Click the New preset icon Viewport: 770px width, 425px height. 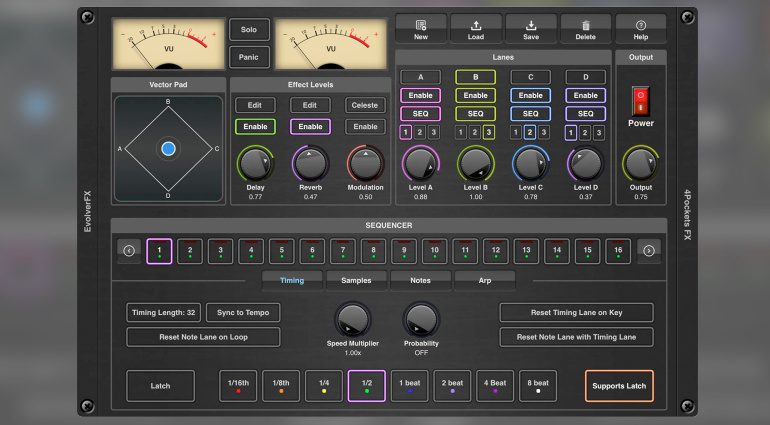421,25
